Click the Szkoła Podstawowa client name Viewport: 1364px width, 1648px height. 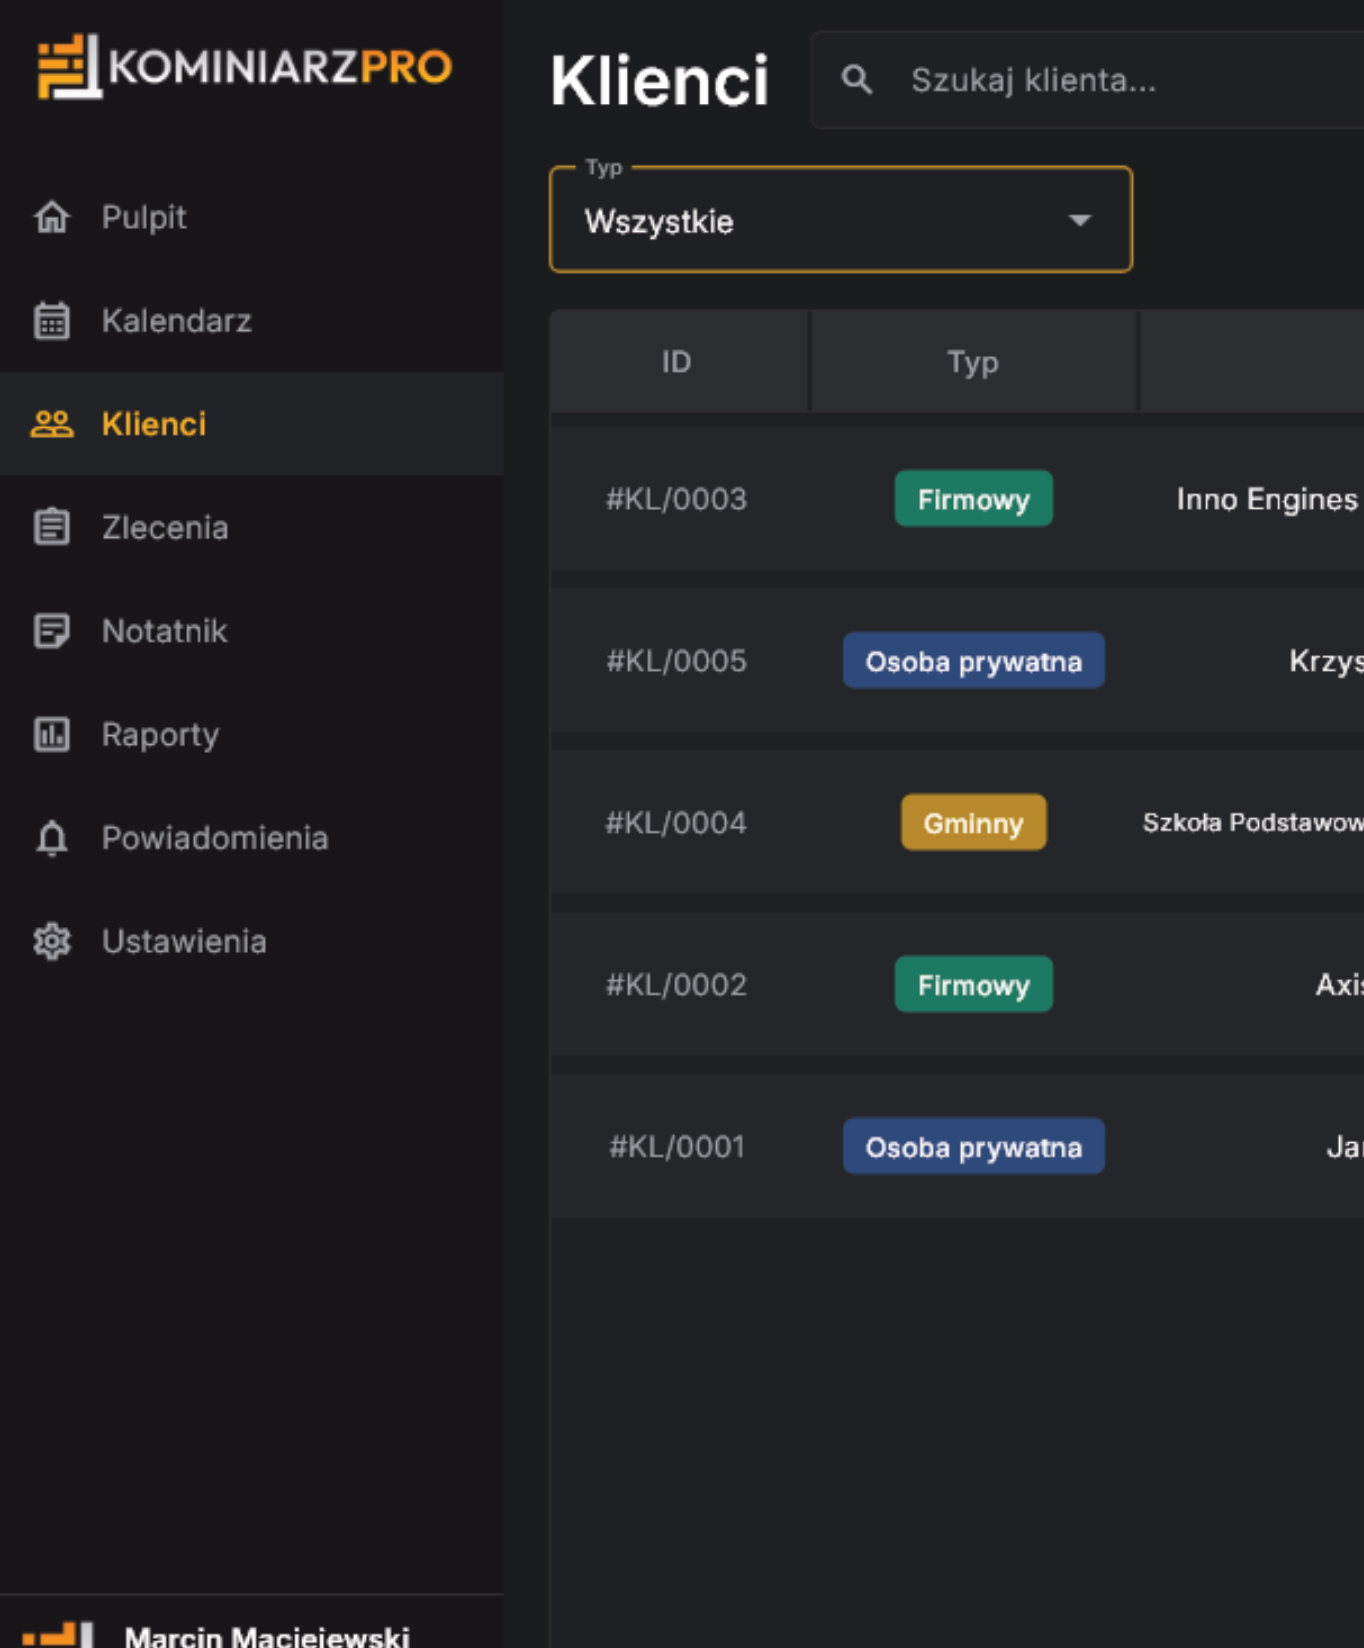[x=1253, y=823]
